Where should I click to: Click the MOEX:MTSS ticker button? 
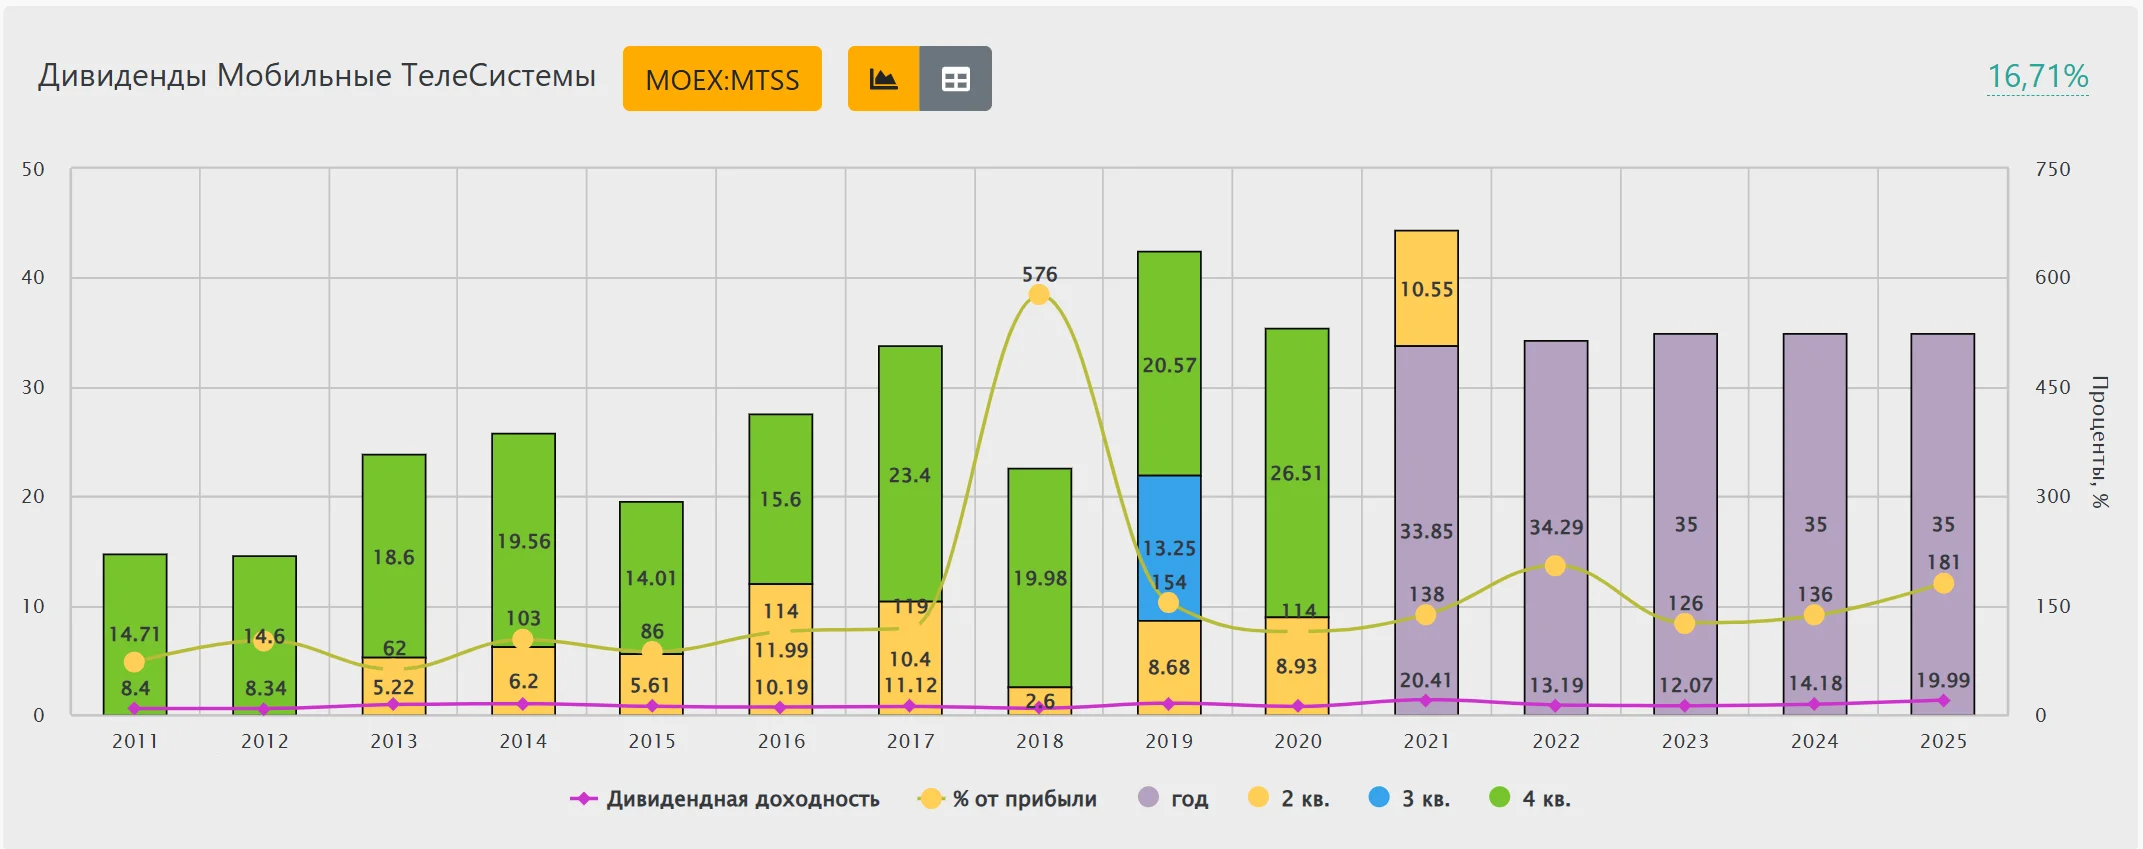(x=722, y=78)
